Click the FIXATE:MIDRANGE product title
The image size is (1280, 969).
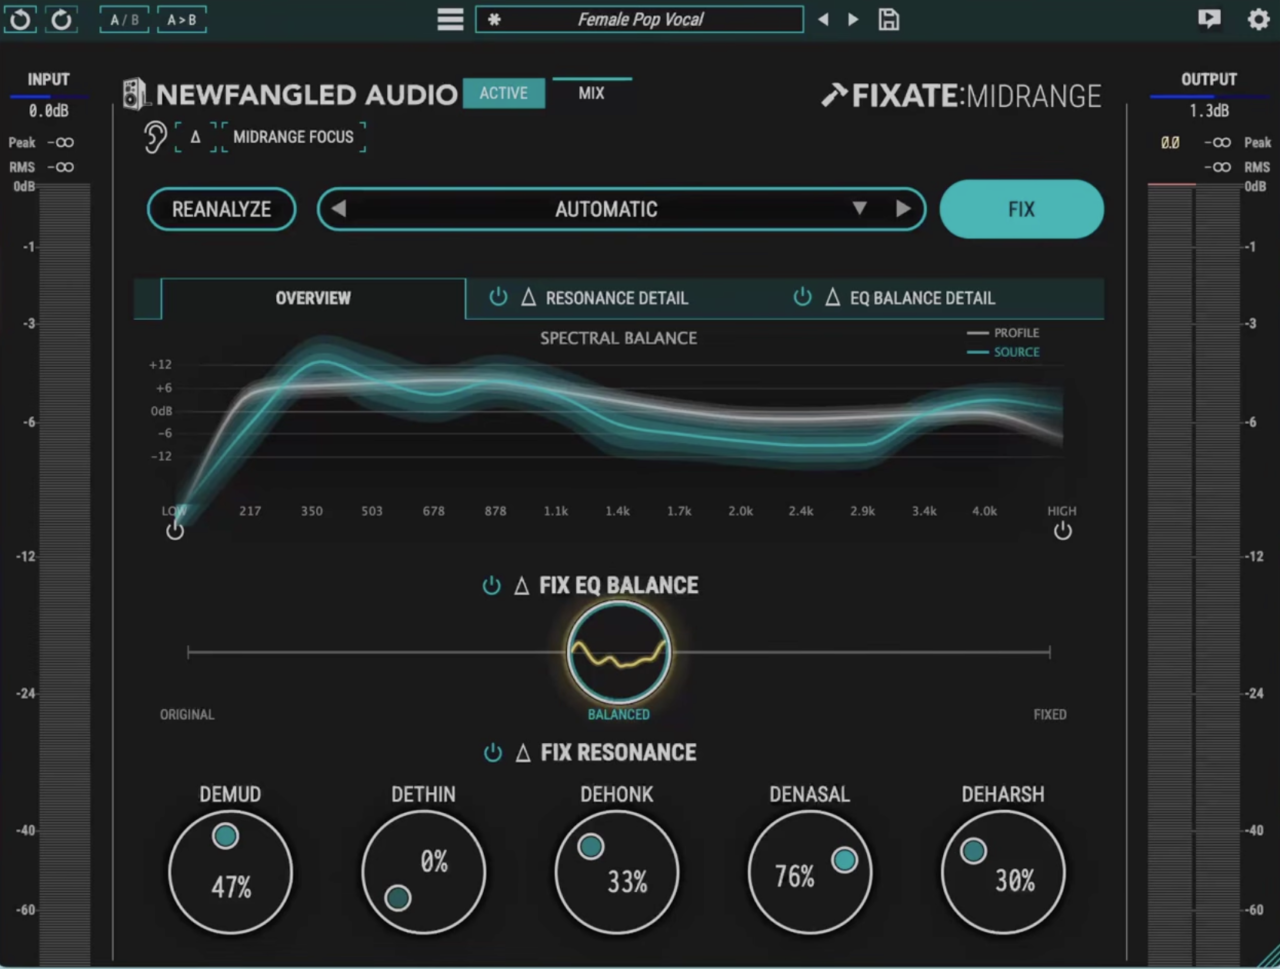pyautogui.click(x=961, y=95)
